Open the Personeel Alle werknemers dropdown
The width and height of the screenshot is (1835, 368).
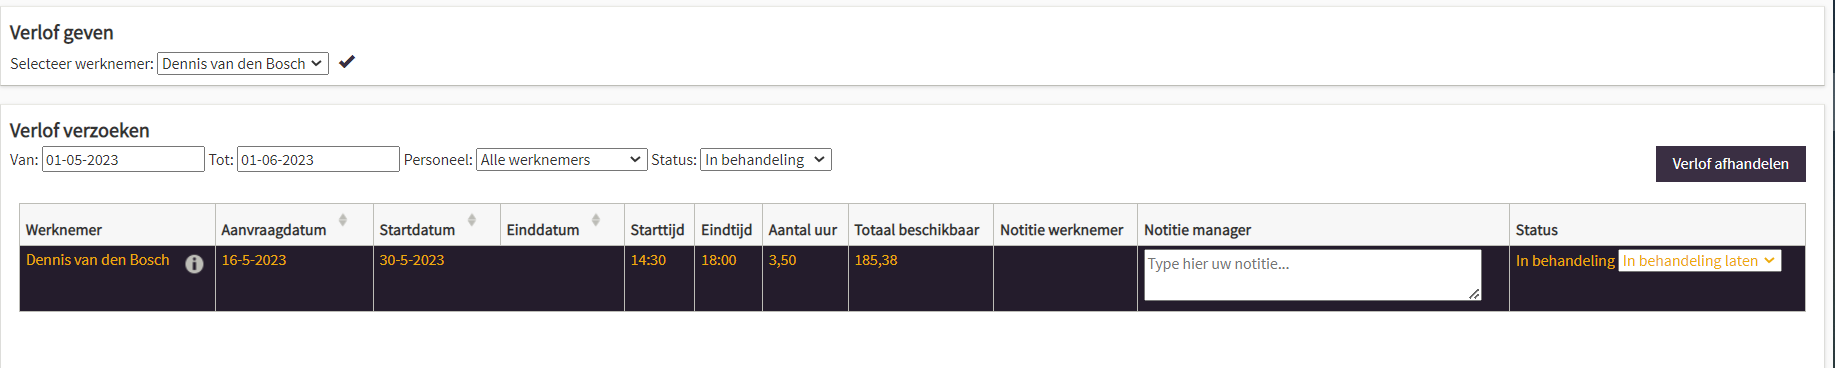[562, 160]
